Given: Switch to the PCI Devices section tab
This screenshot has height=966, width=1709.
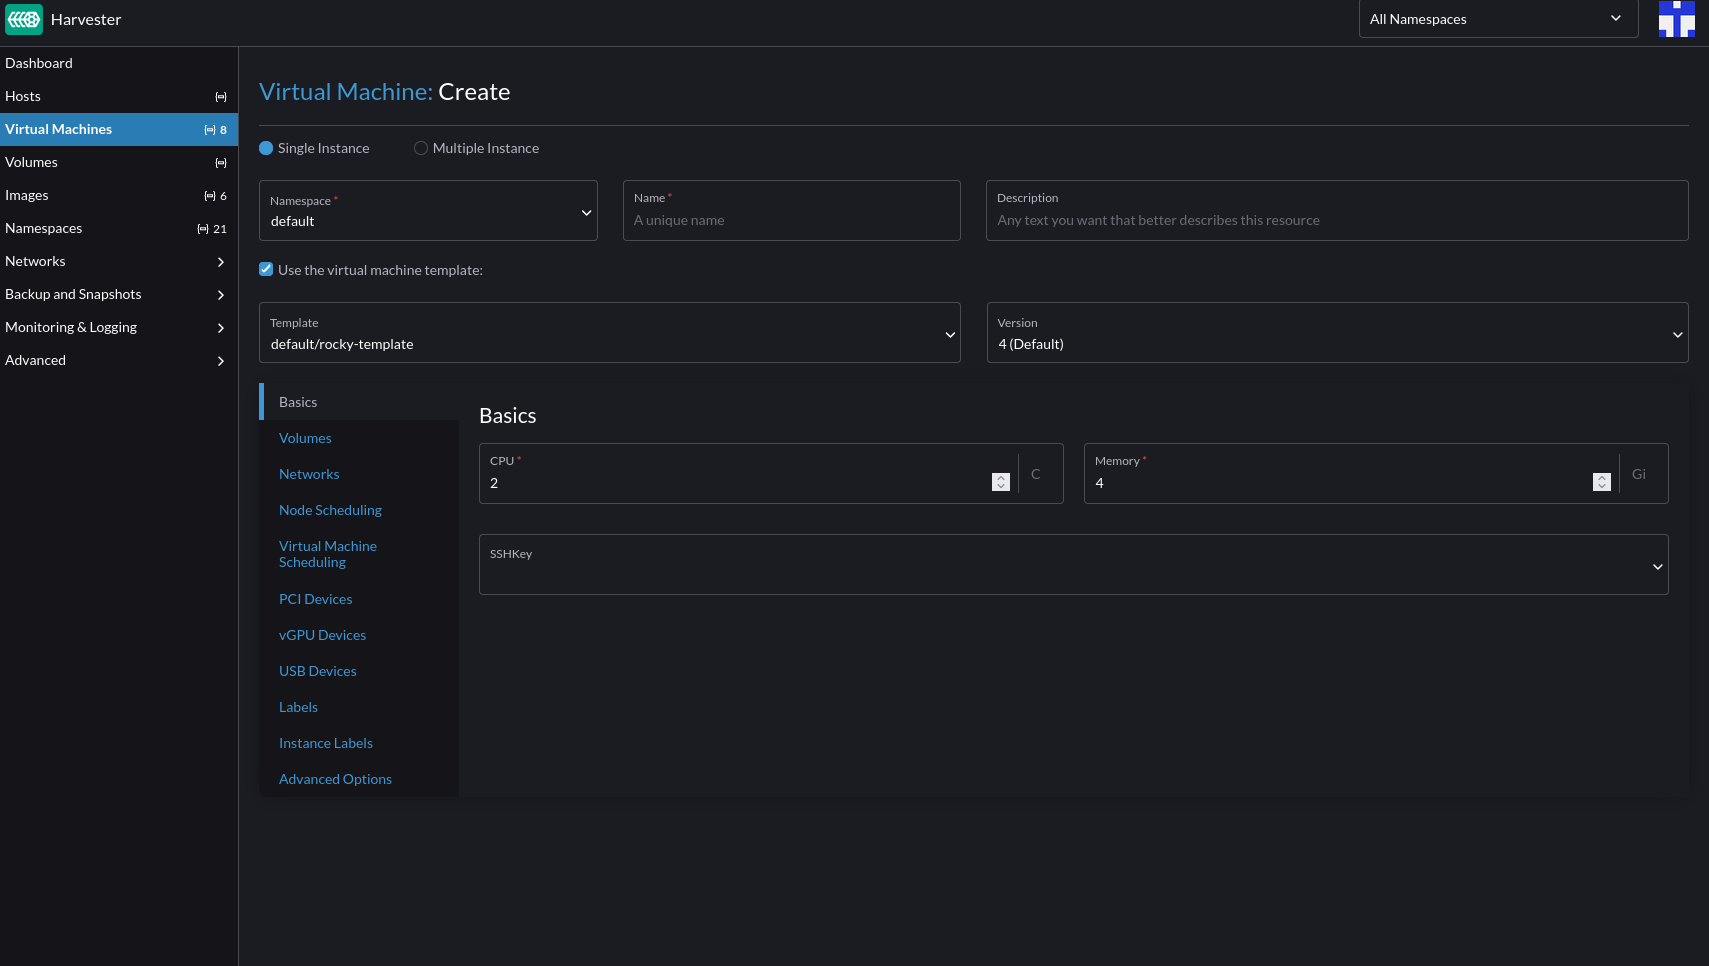Looking at the screenshot, I should pyautogui.click(x=315, y=599).
